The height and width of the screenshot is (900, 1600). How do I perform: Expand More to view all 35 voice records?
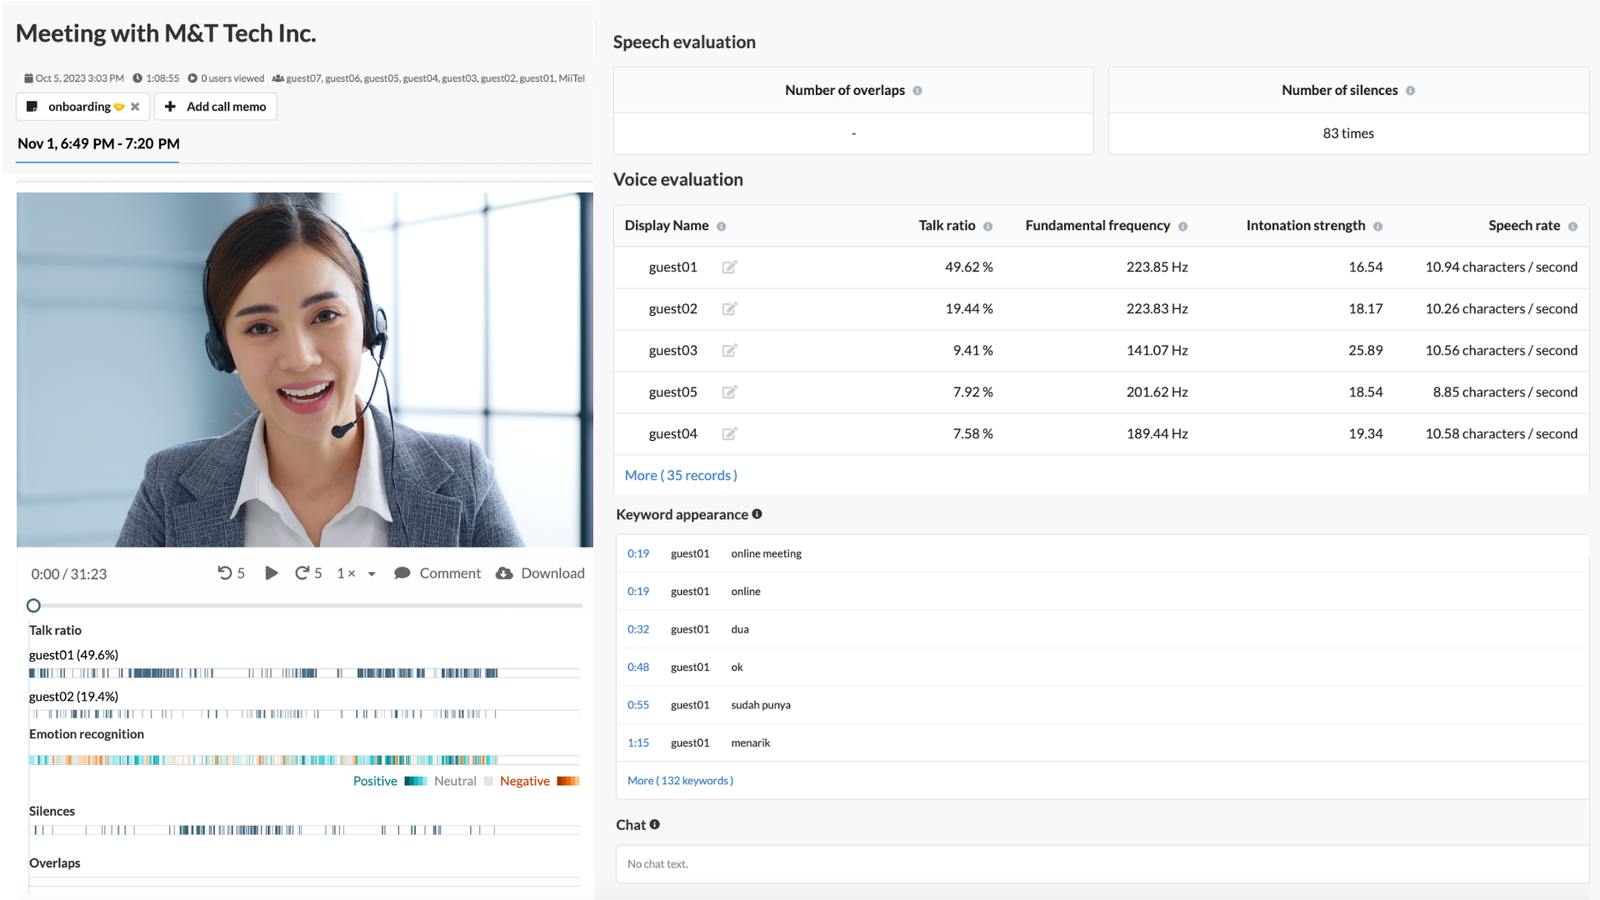pos(681,474)
